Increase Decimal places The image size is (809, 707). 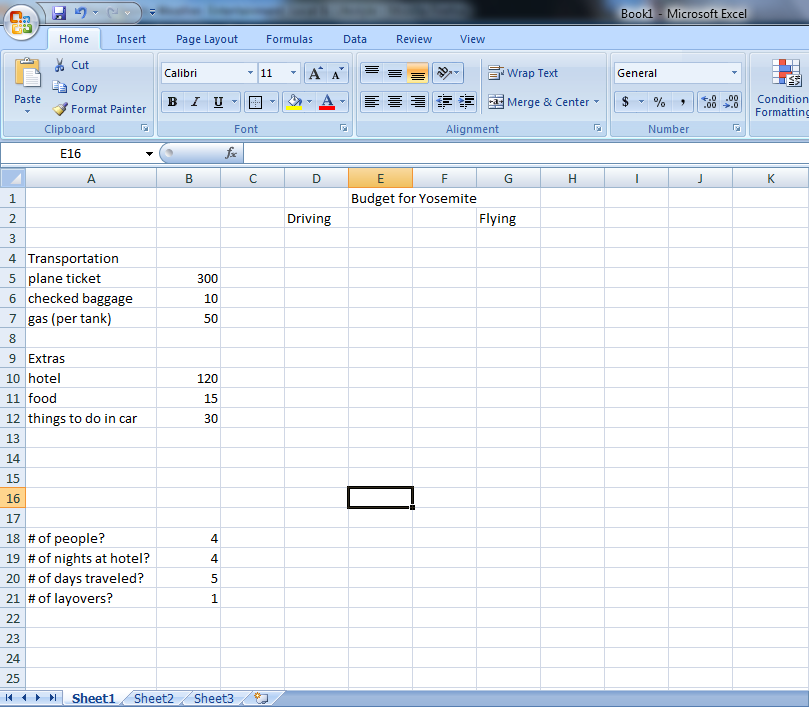click(x=708, y=102)
